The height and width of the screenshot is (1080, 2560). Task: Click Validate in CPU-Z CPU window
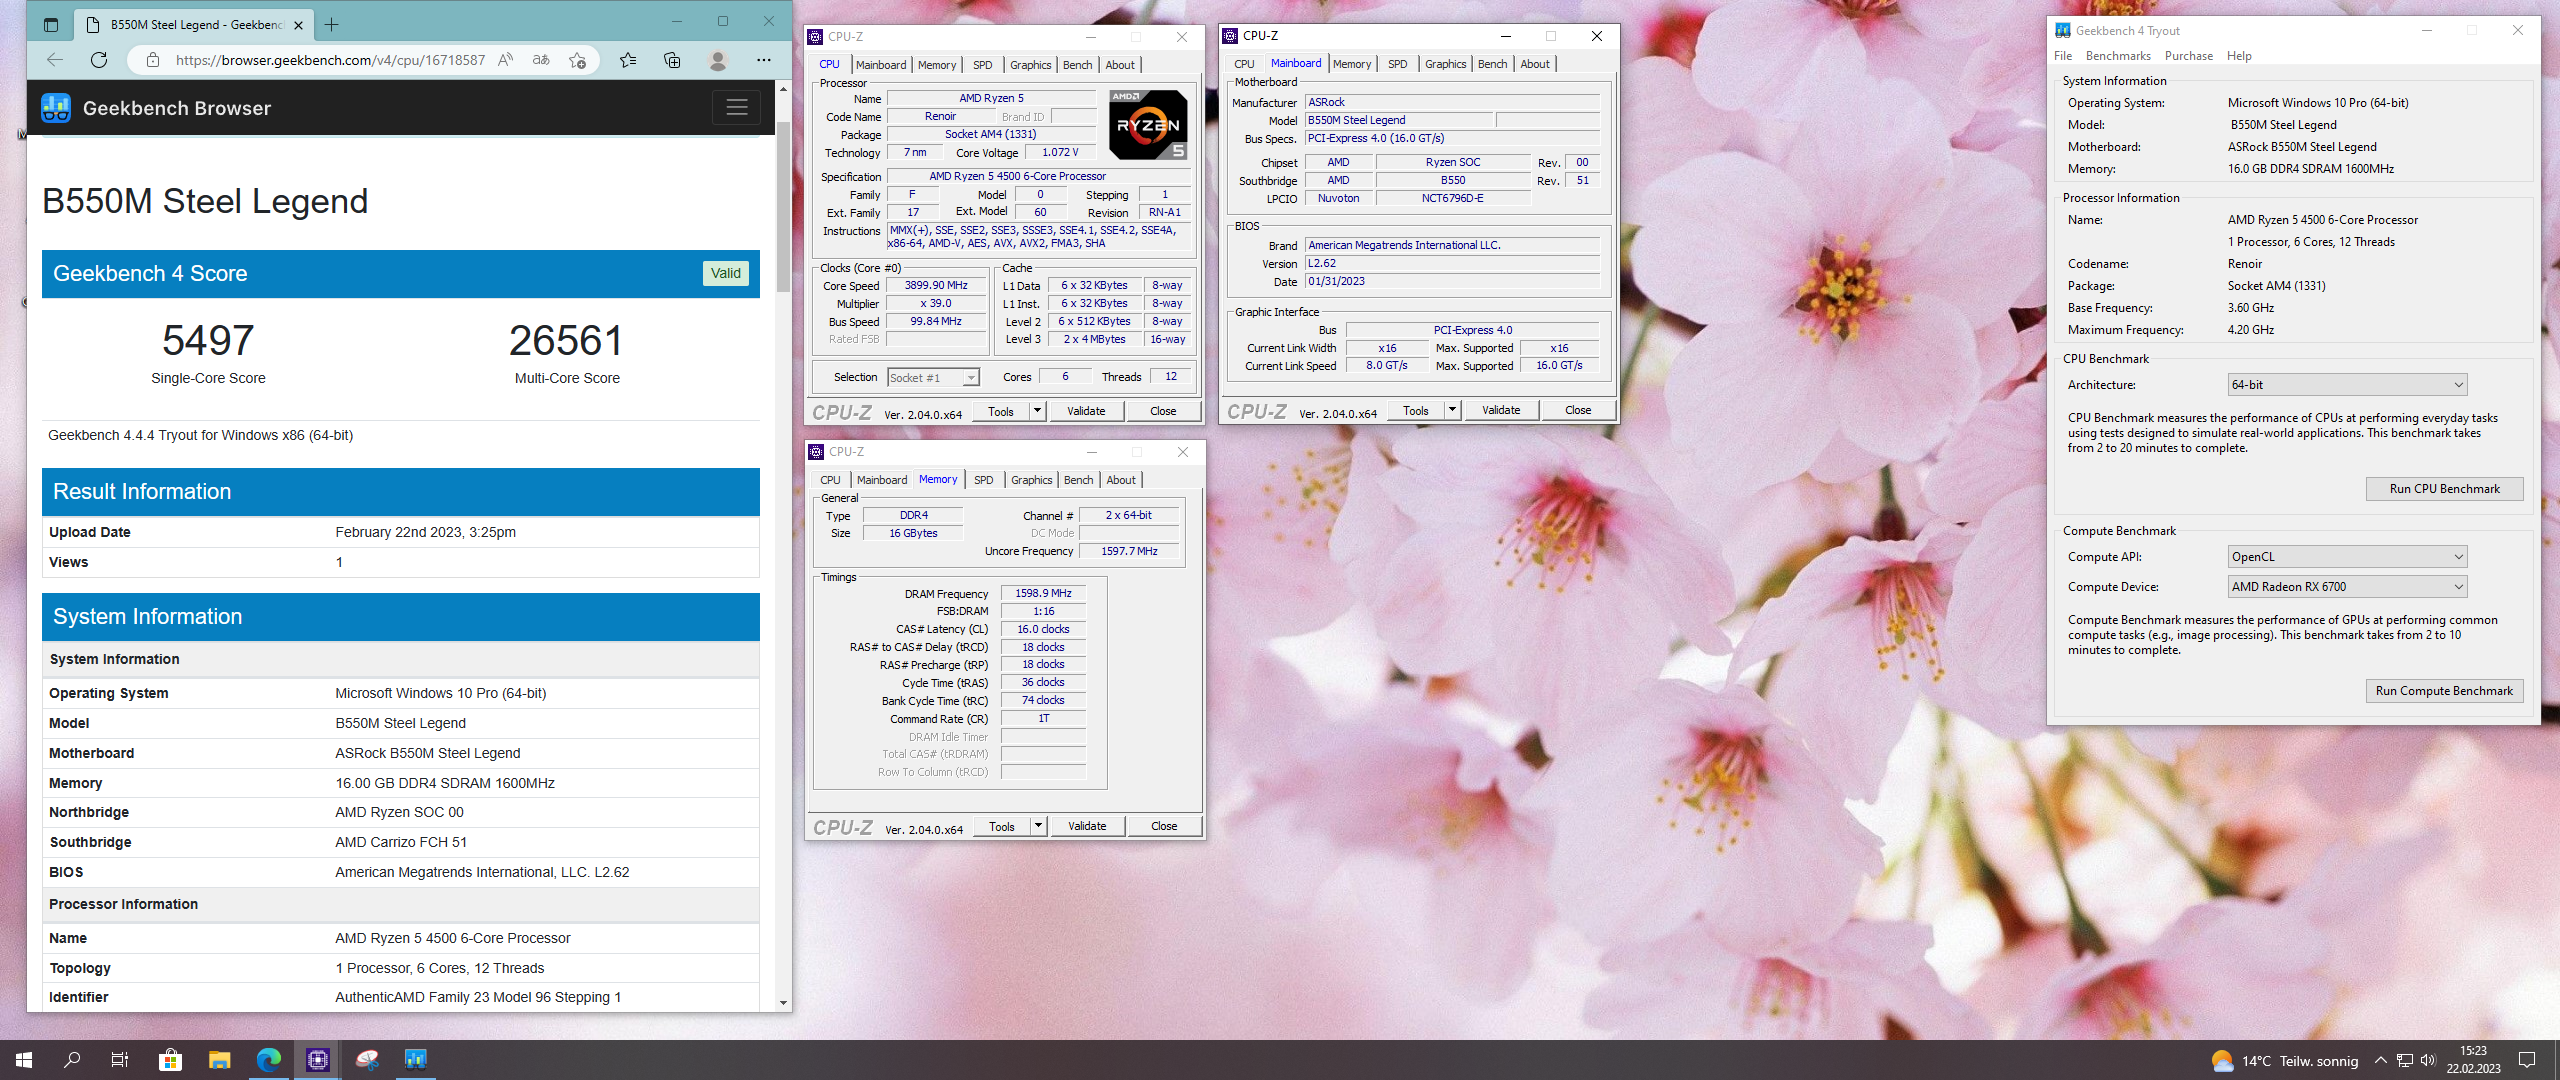[x=1086, y=411]
